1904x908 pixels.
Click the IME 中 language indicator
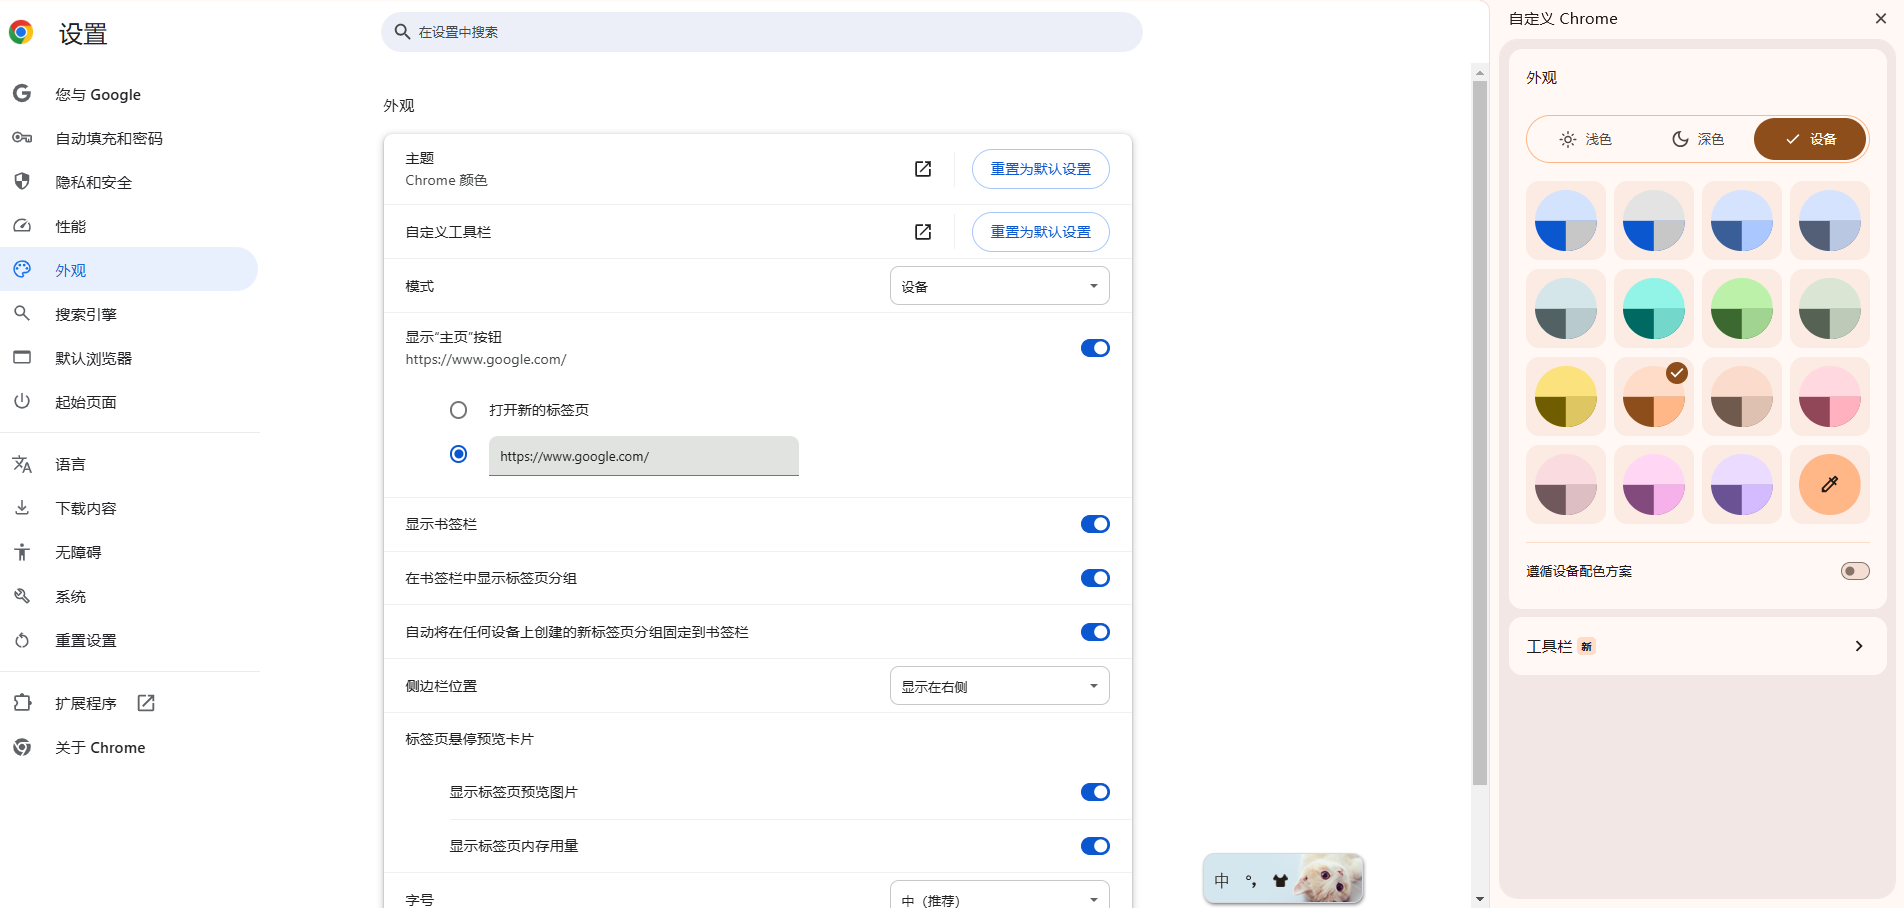coord(1221,881)
